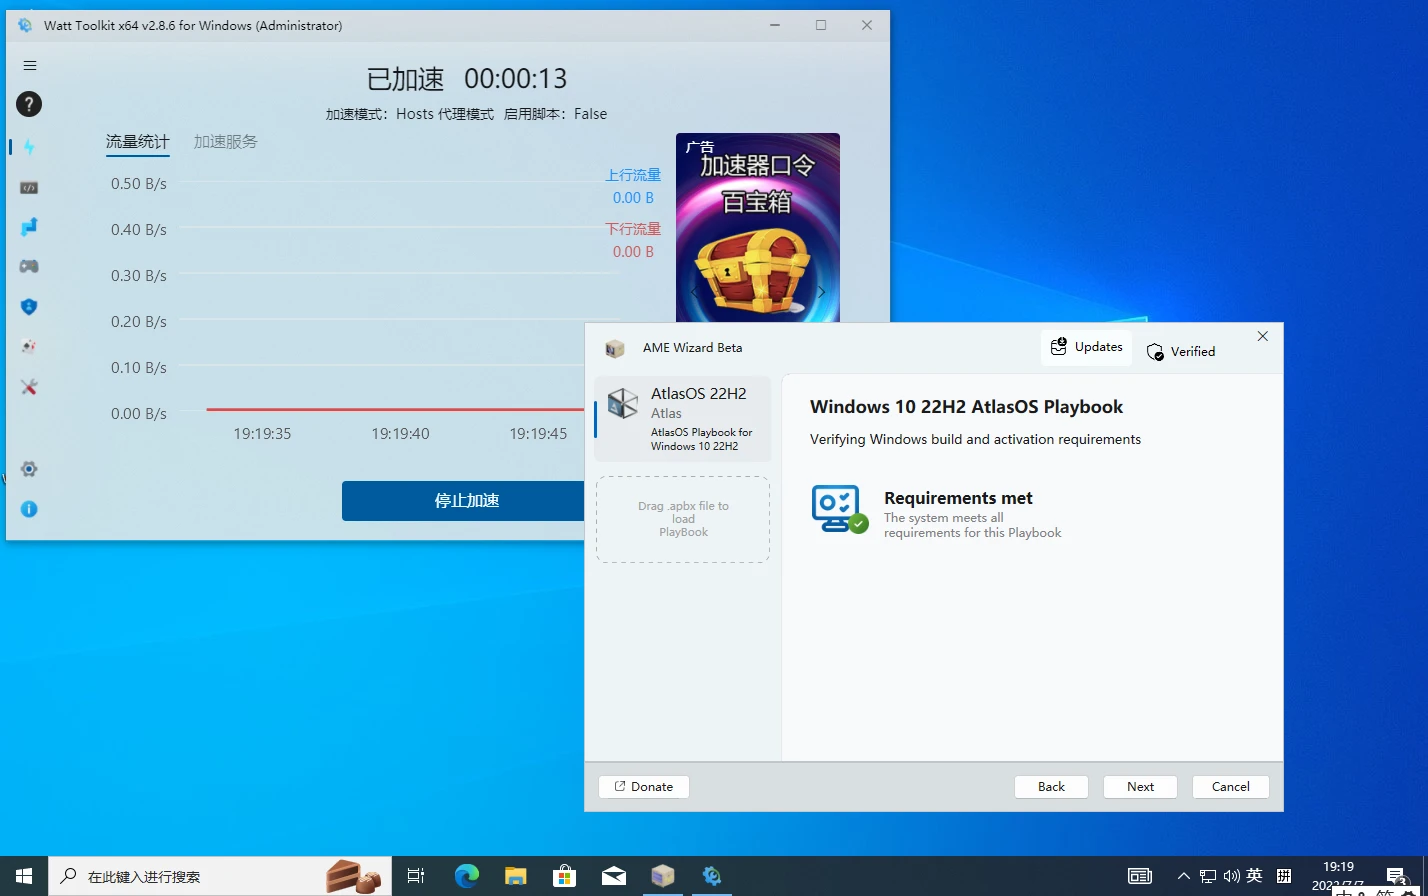
Task: Open the Windows Start menu
Action: point(24,876)
